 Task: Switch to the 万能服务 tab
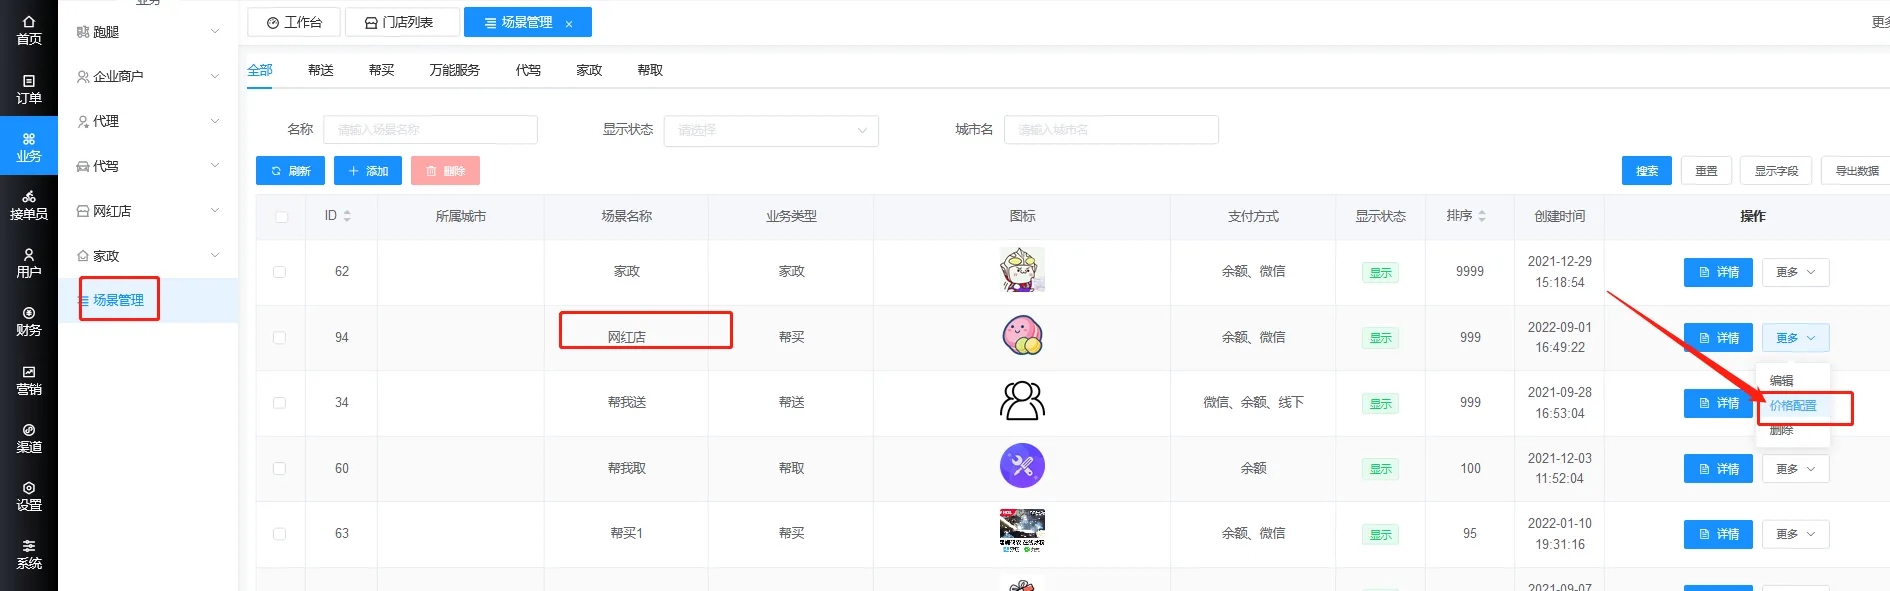coord(454,70)
